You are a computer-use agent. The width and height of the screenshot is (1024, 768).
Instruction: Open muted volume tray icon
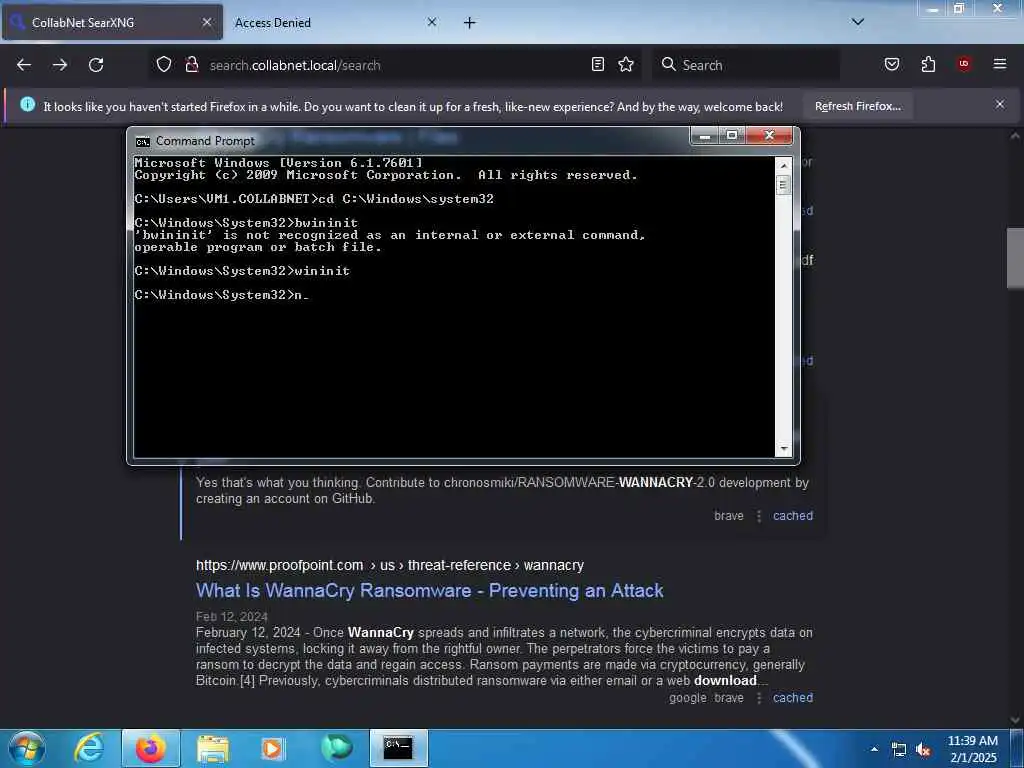[923, 750]
